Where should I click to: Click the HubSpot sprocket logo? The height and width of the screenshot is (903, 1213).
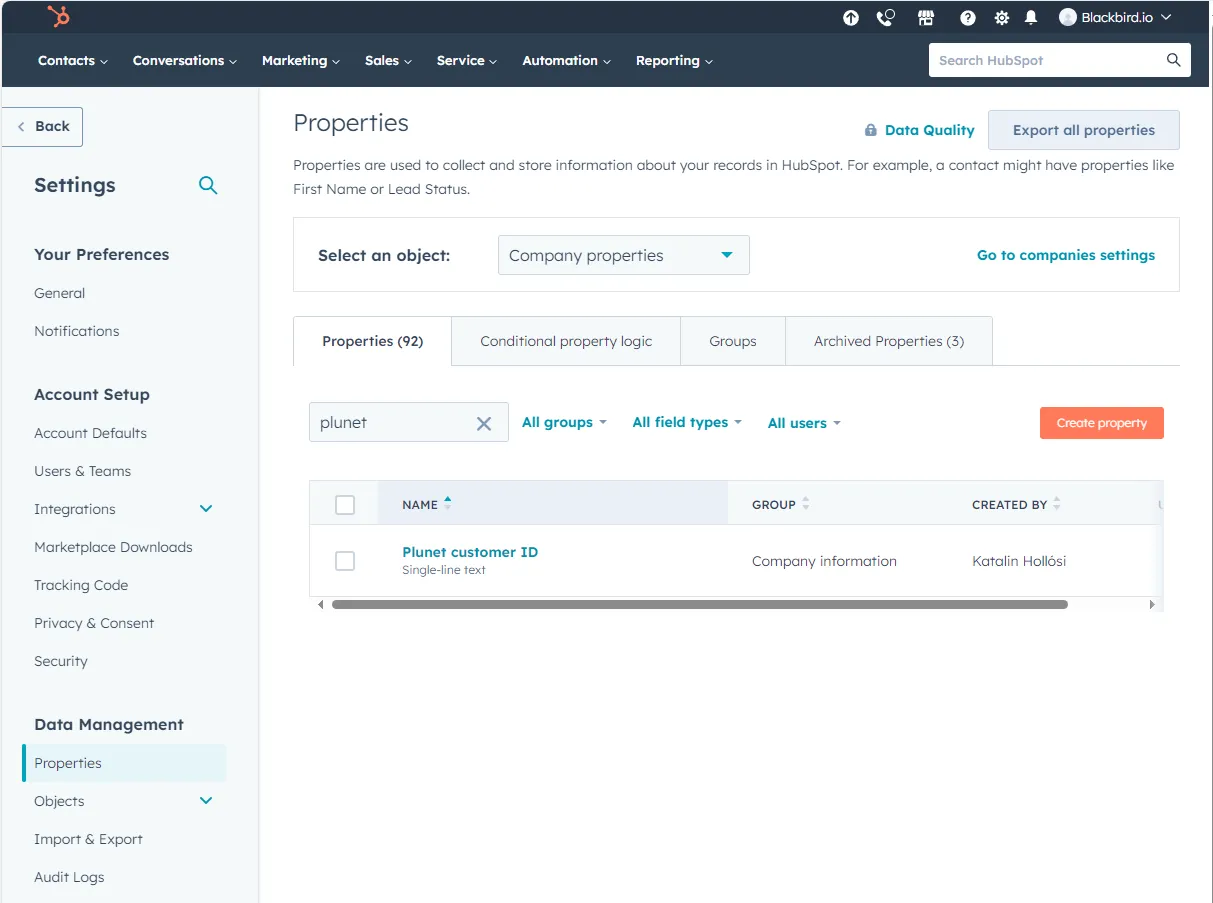point(59,17)
